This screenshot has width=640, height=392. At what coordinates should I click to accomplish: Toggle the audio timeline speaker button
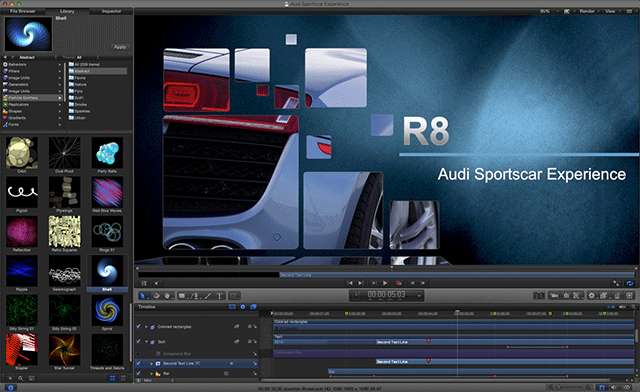tap(613, 388)
